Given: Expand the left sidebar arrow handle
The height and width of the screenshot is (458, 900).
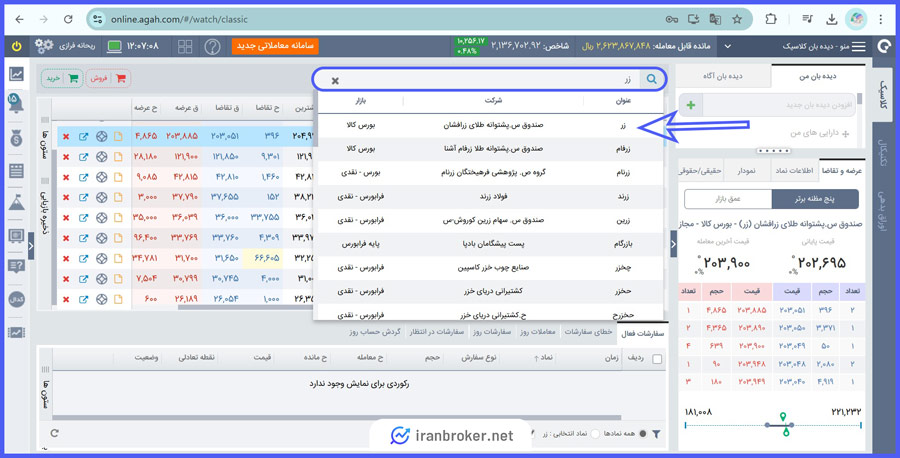Looking at the screenshot, I should click(31, 247).
